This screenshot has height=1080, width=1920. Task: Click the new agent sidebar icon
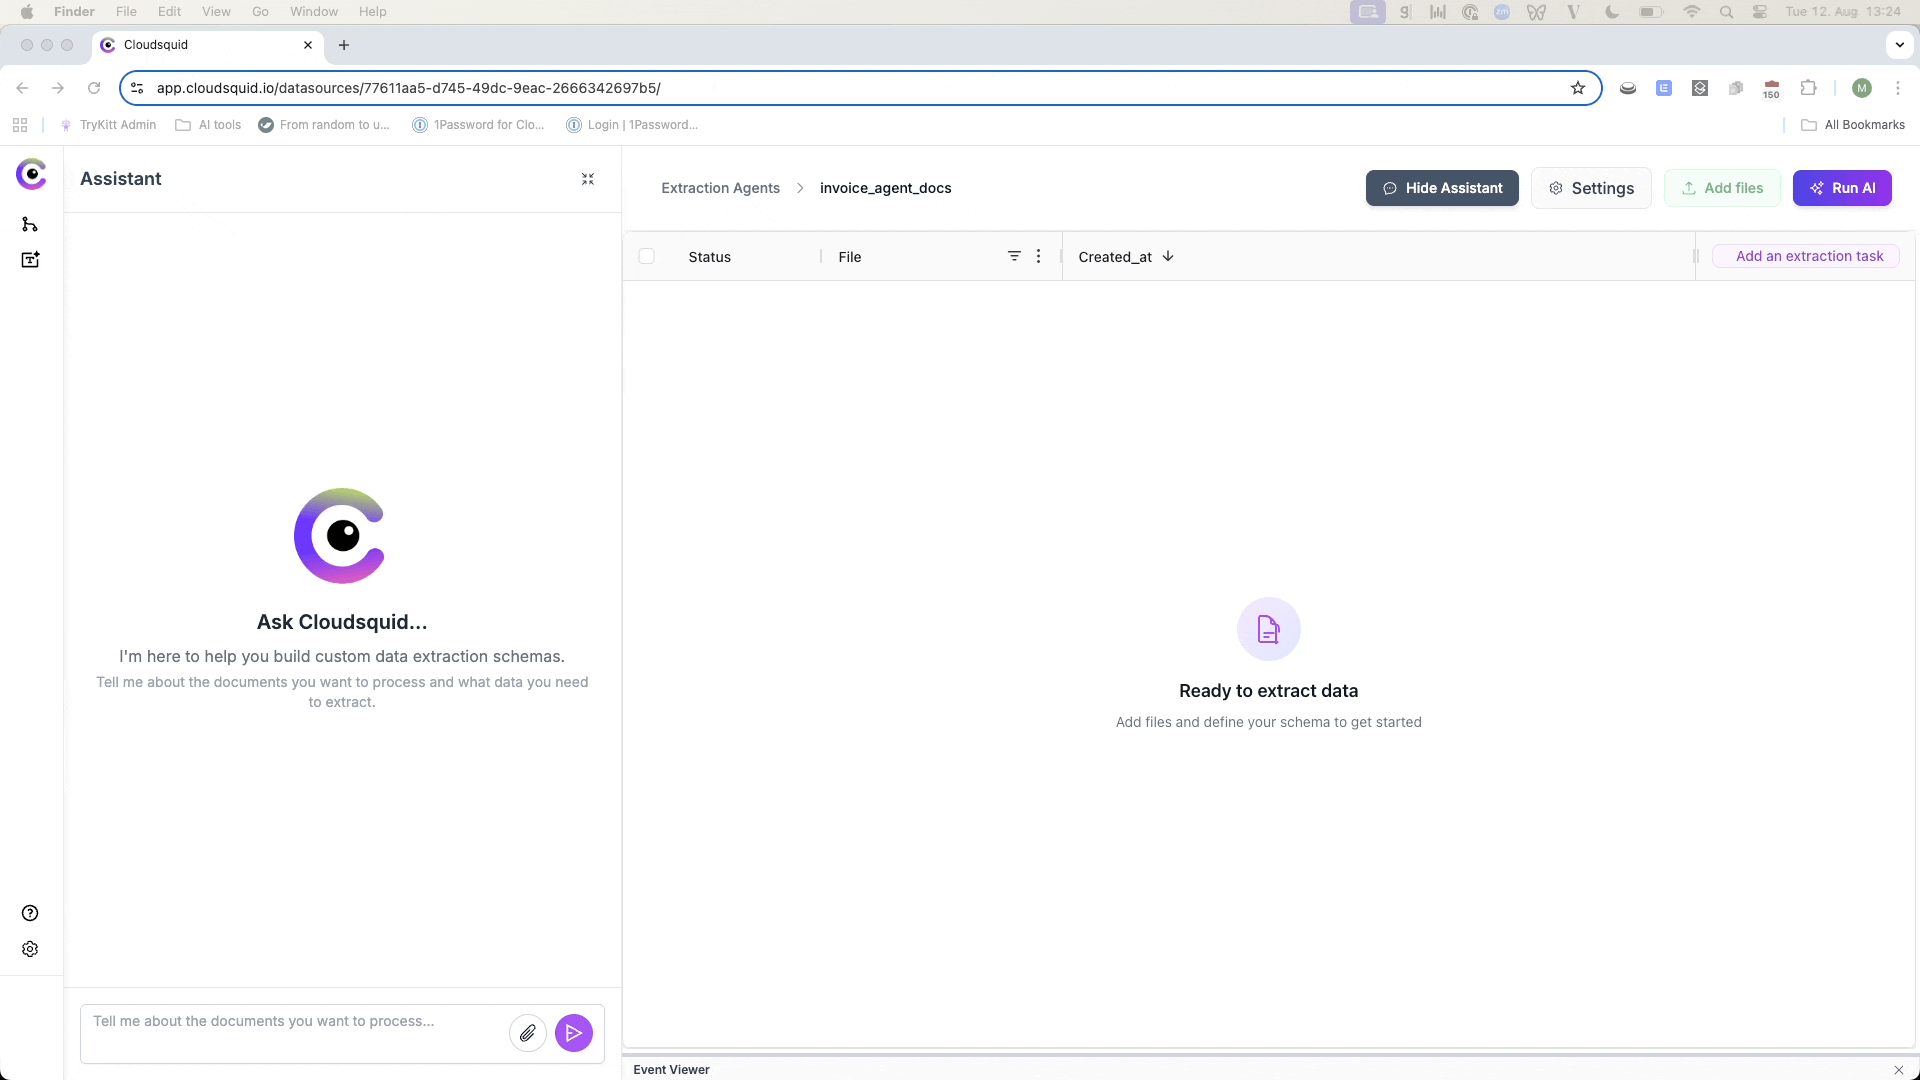pos(30,260)
